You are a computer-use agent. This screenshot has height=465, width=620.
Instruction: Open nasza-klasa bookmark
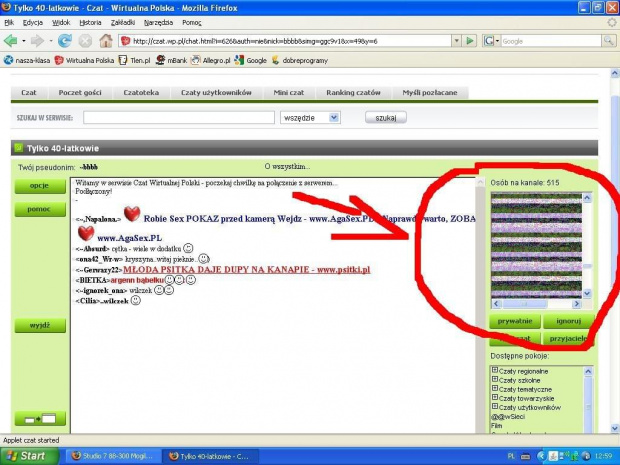coord(27,60)
